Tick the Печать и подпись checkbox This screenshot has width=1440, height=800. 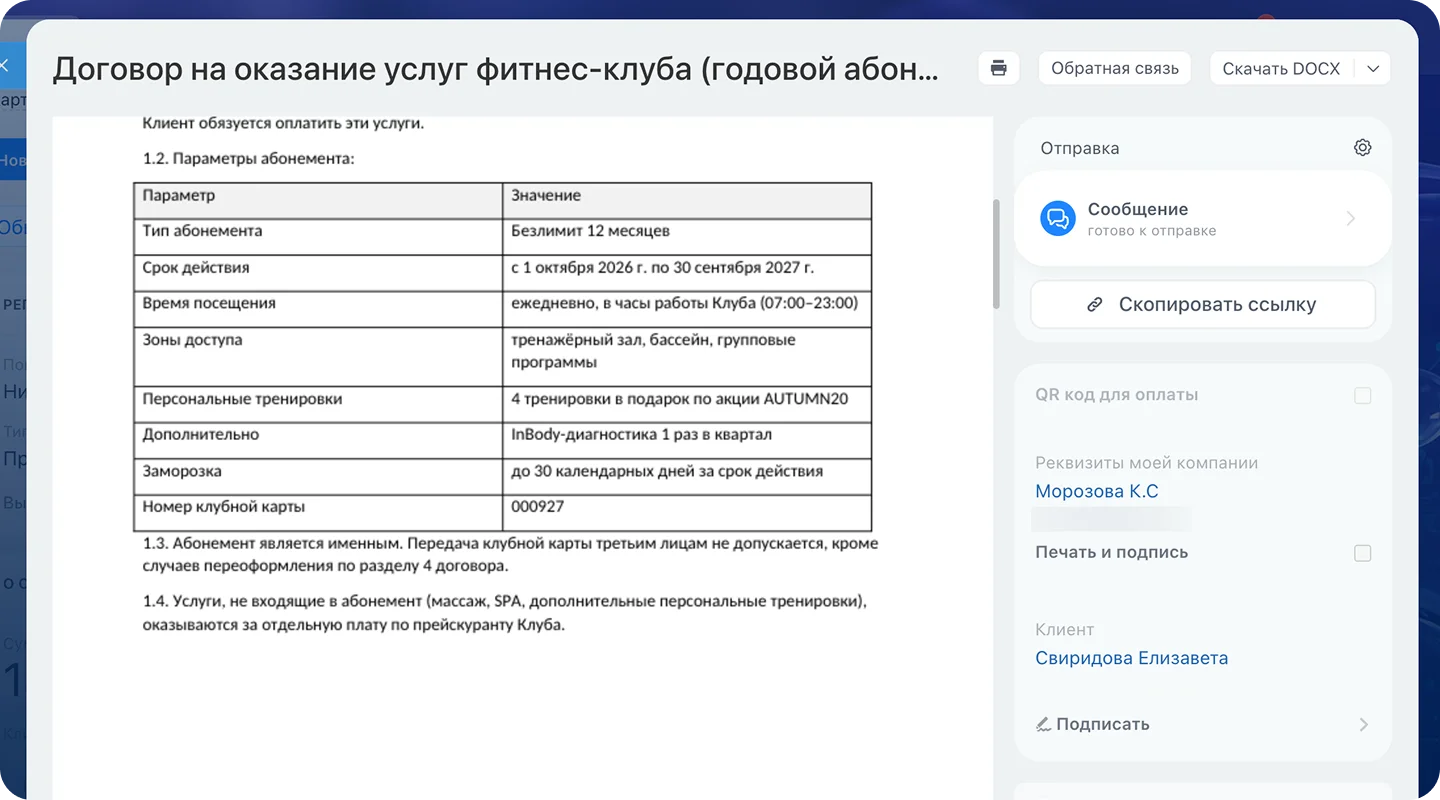pos(1362,553)
